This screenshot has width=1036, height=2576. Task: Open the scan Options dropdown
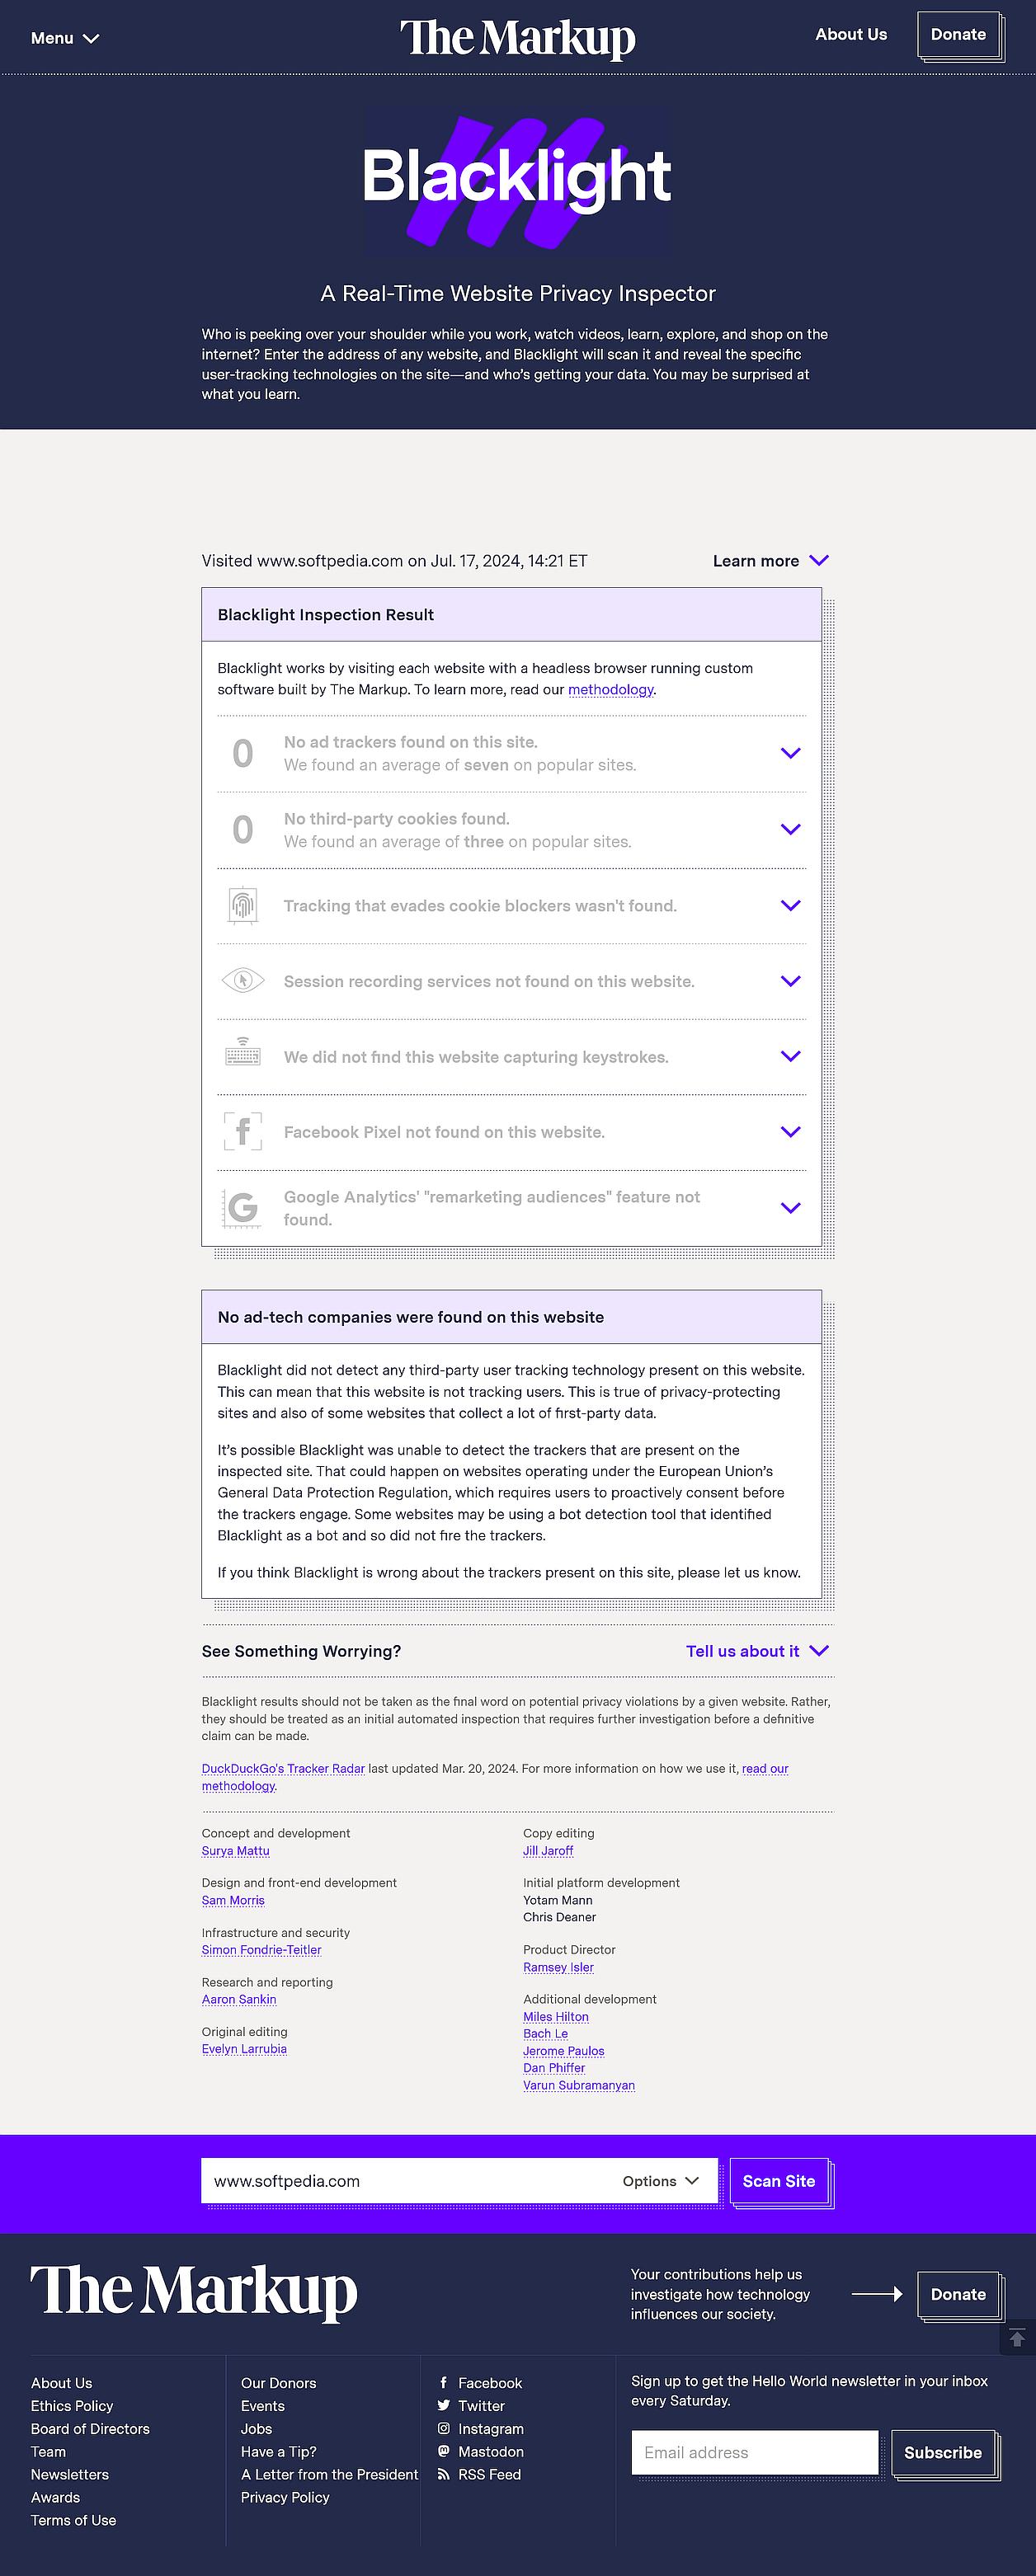pos(661,2181)
